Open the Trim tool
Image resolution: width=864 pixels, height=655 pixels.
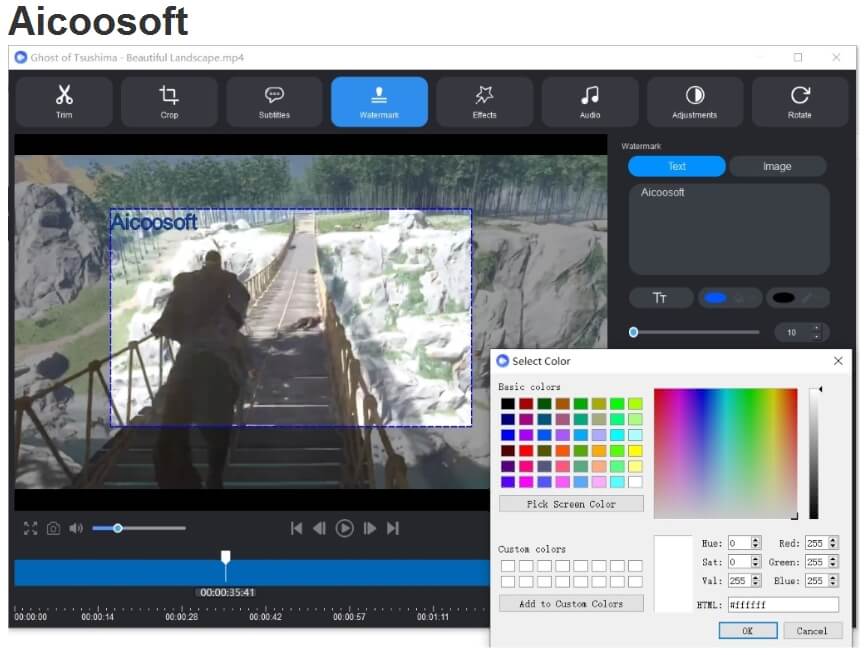tap(64, 102)
